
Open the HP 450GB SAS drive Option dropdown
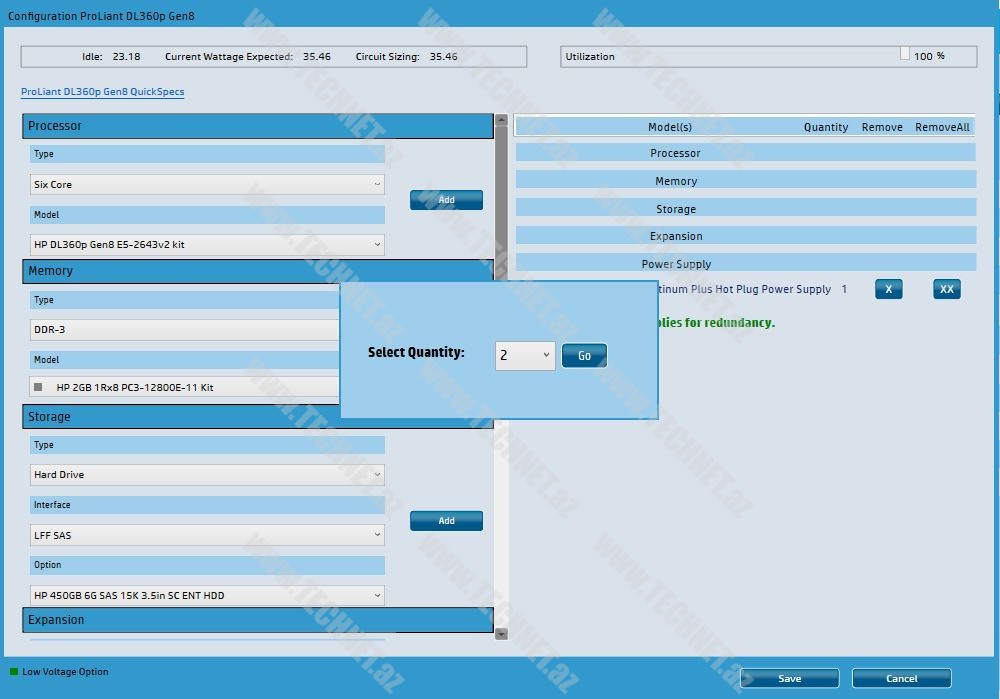click(x=207, y=596)
